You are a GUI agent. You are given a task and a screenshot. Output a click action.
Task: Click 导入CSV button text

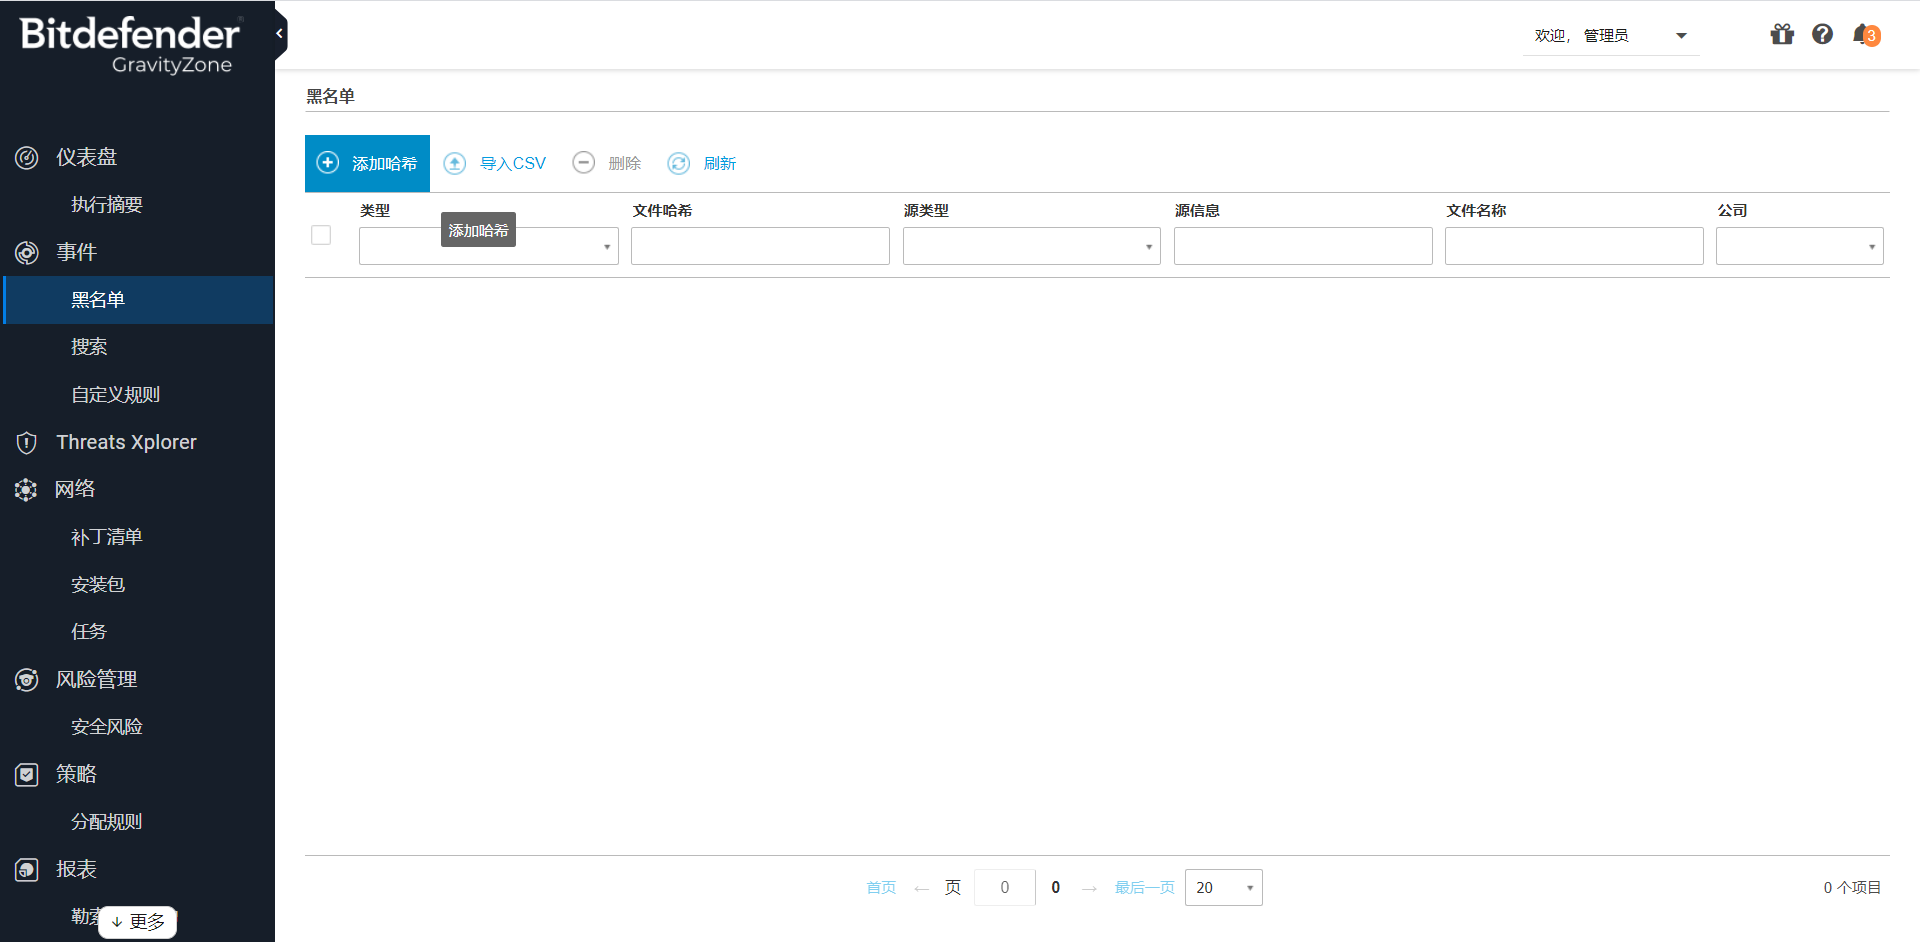[513, 163]
